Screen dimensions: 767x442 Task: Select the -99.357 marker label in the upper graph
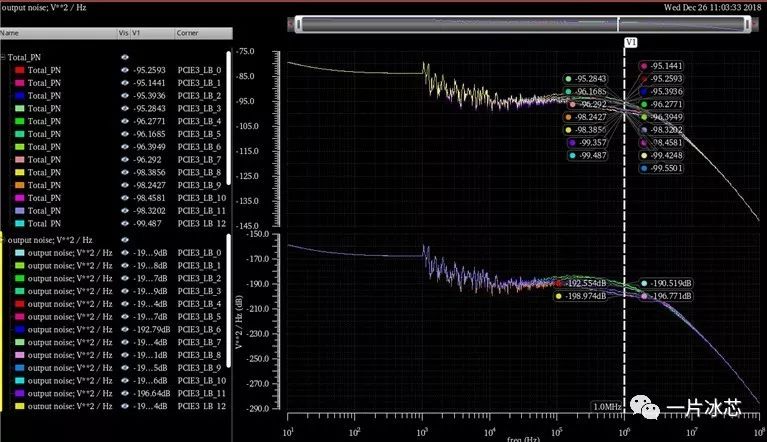(587, 143)
